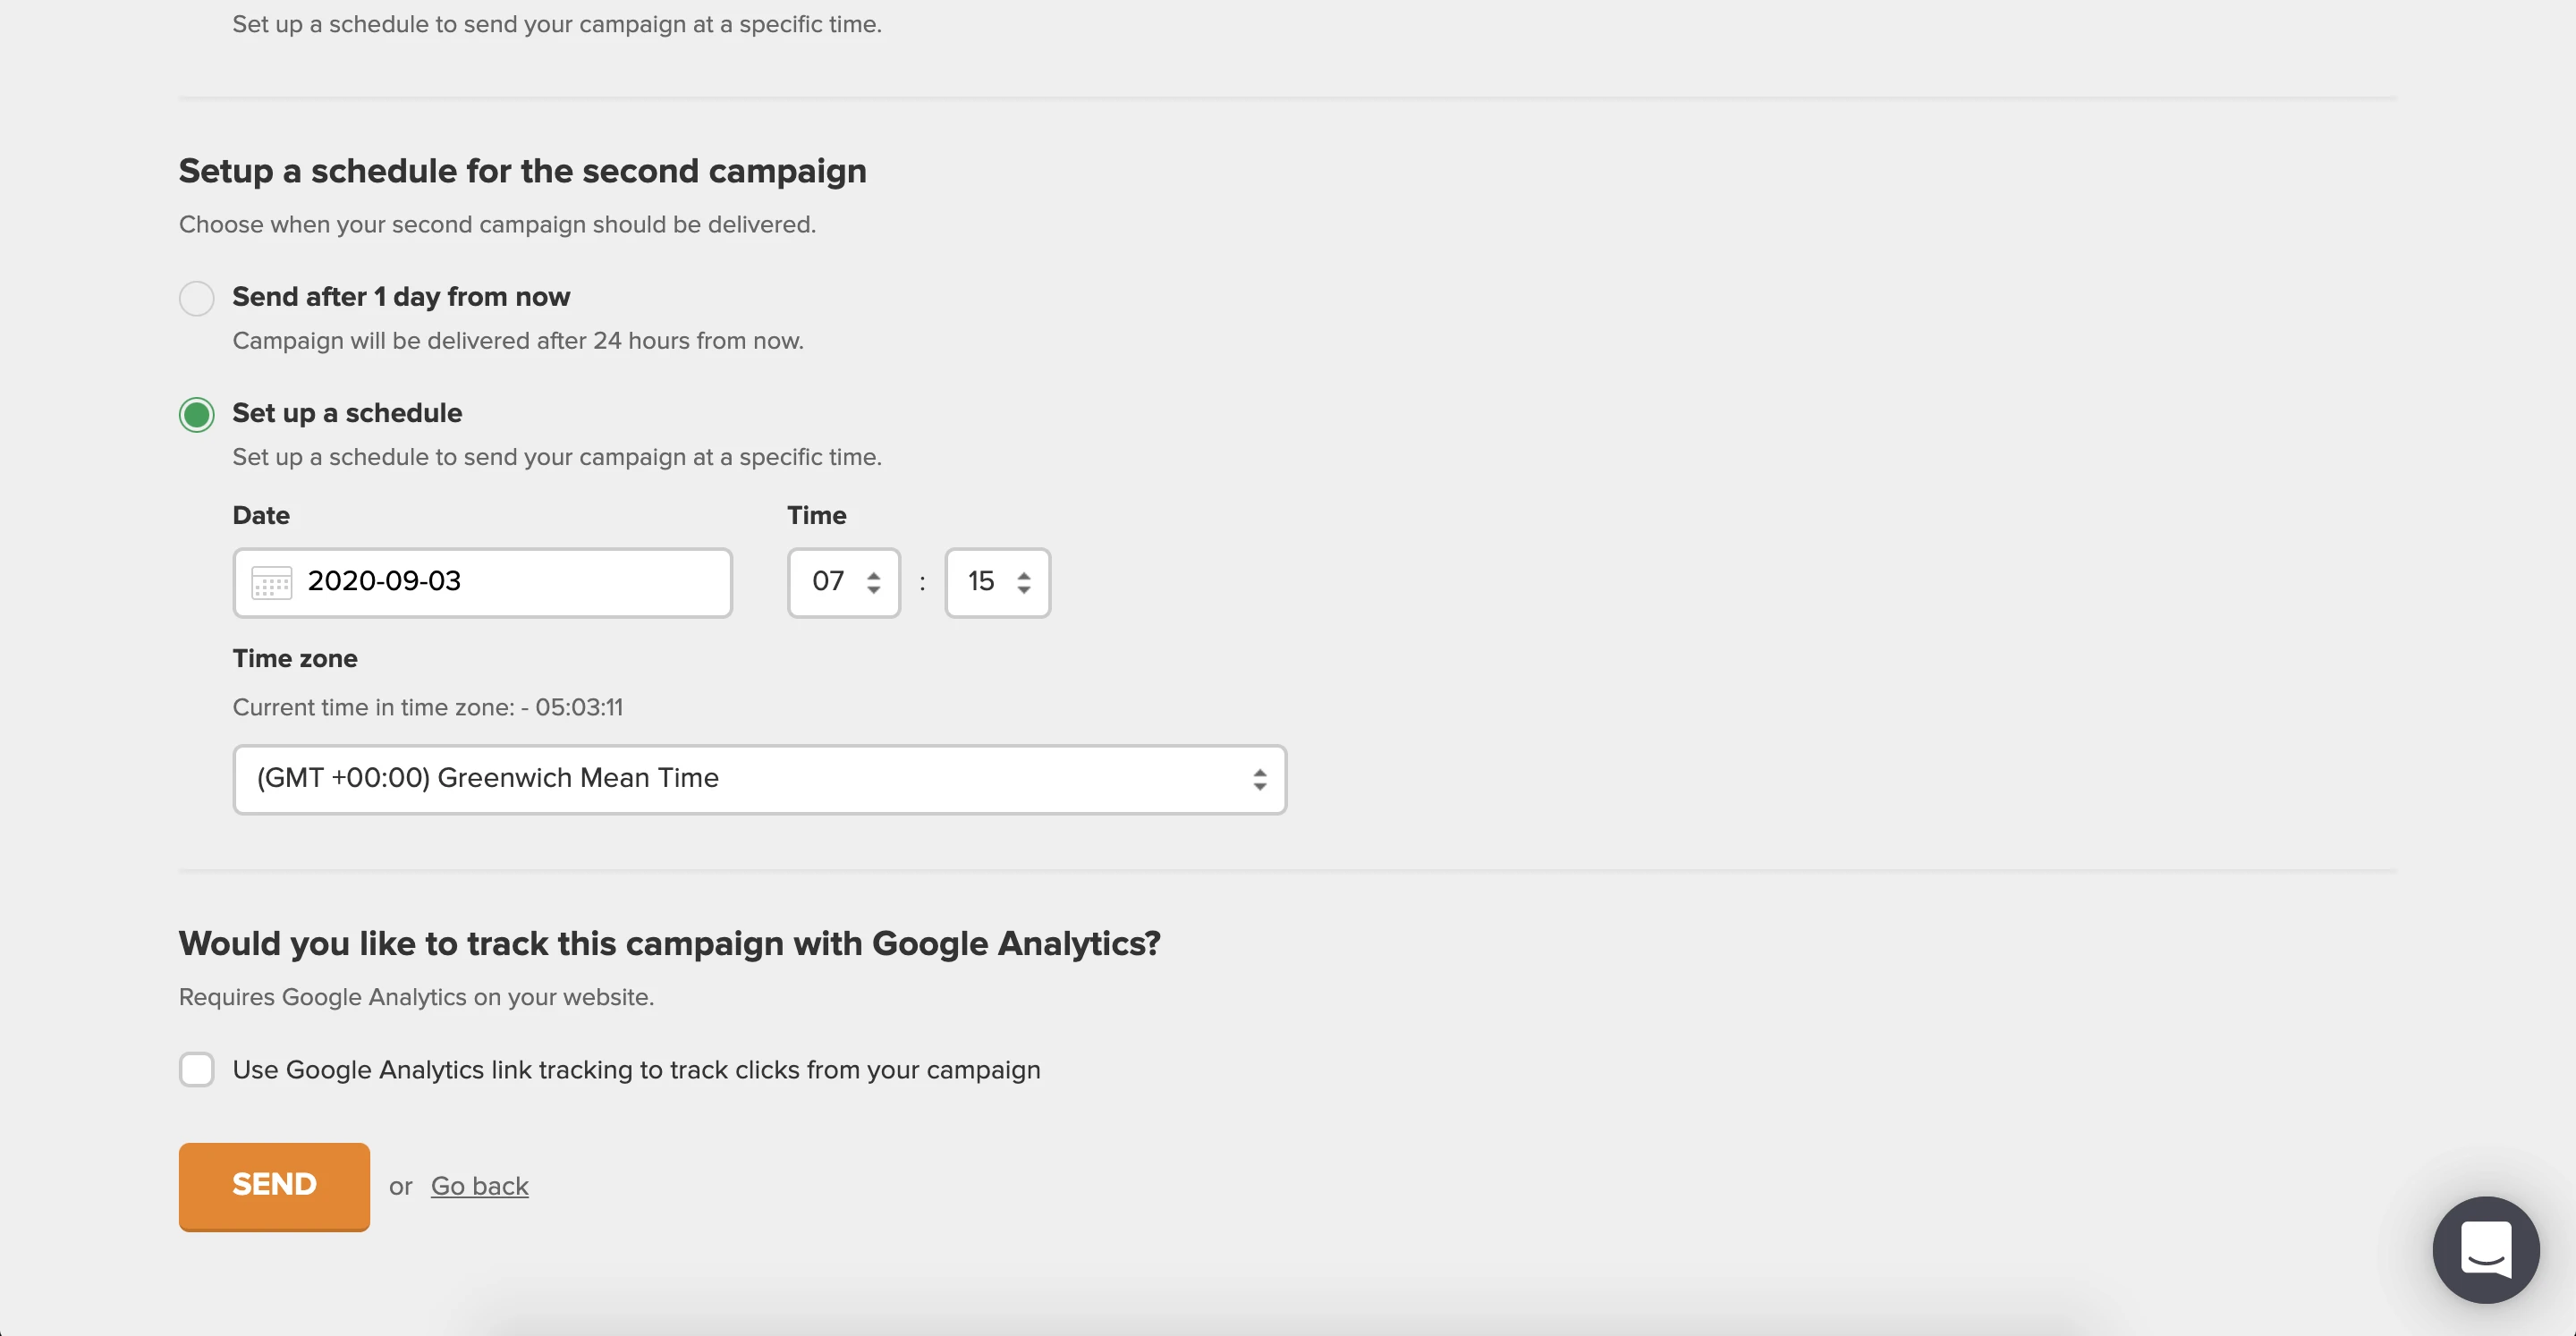Follow the 'Go back' link
The height and width of the screenshot is (1336, 2576).
pyautogui.click(x=479, y=1186)
